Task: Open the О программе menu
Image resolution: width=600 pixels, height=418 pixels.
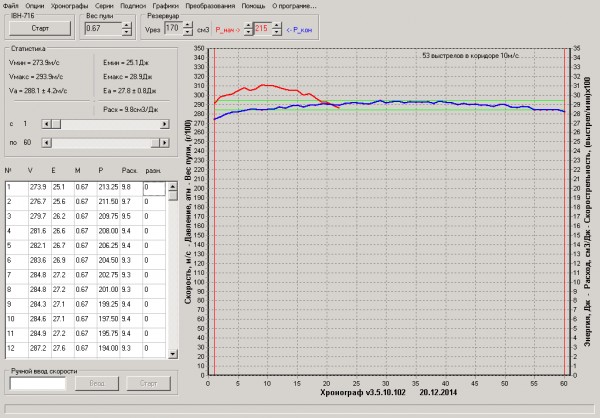Action: tap(294, 6)
